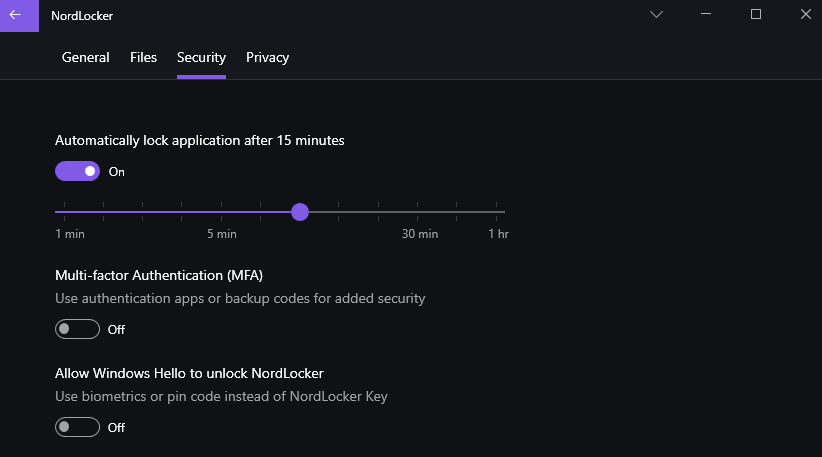This screenshot has width=822, height=457.
Task: Enable the Multi-factor Authentication toggle
Action: click(x=77, y=329)
